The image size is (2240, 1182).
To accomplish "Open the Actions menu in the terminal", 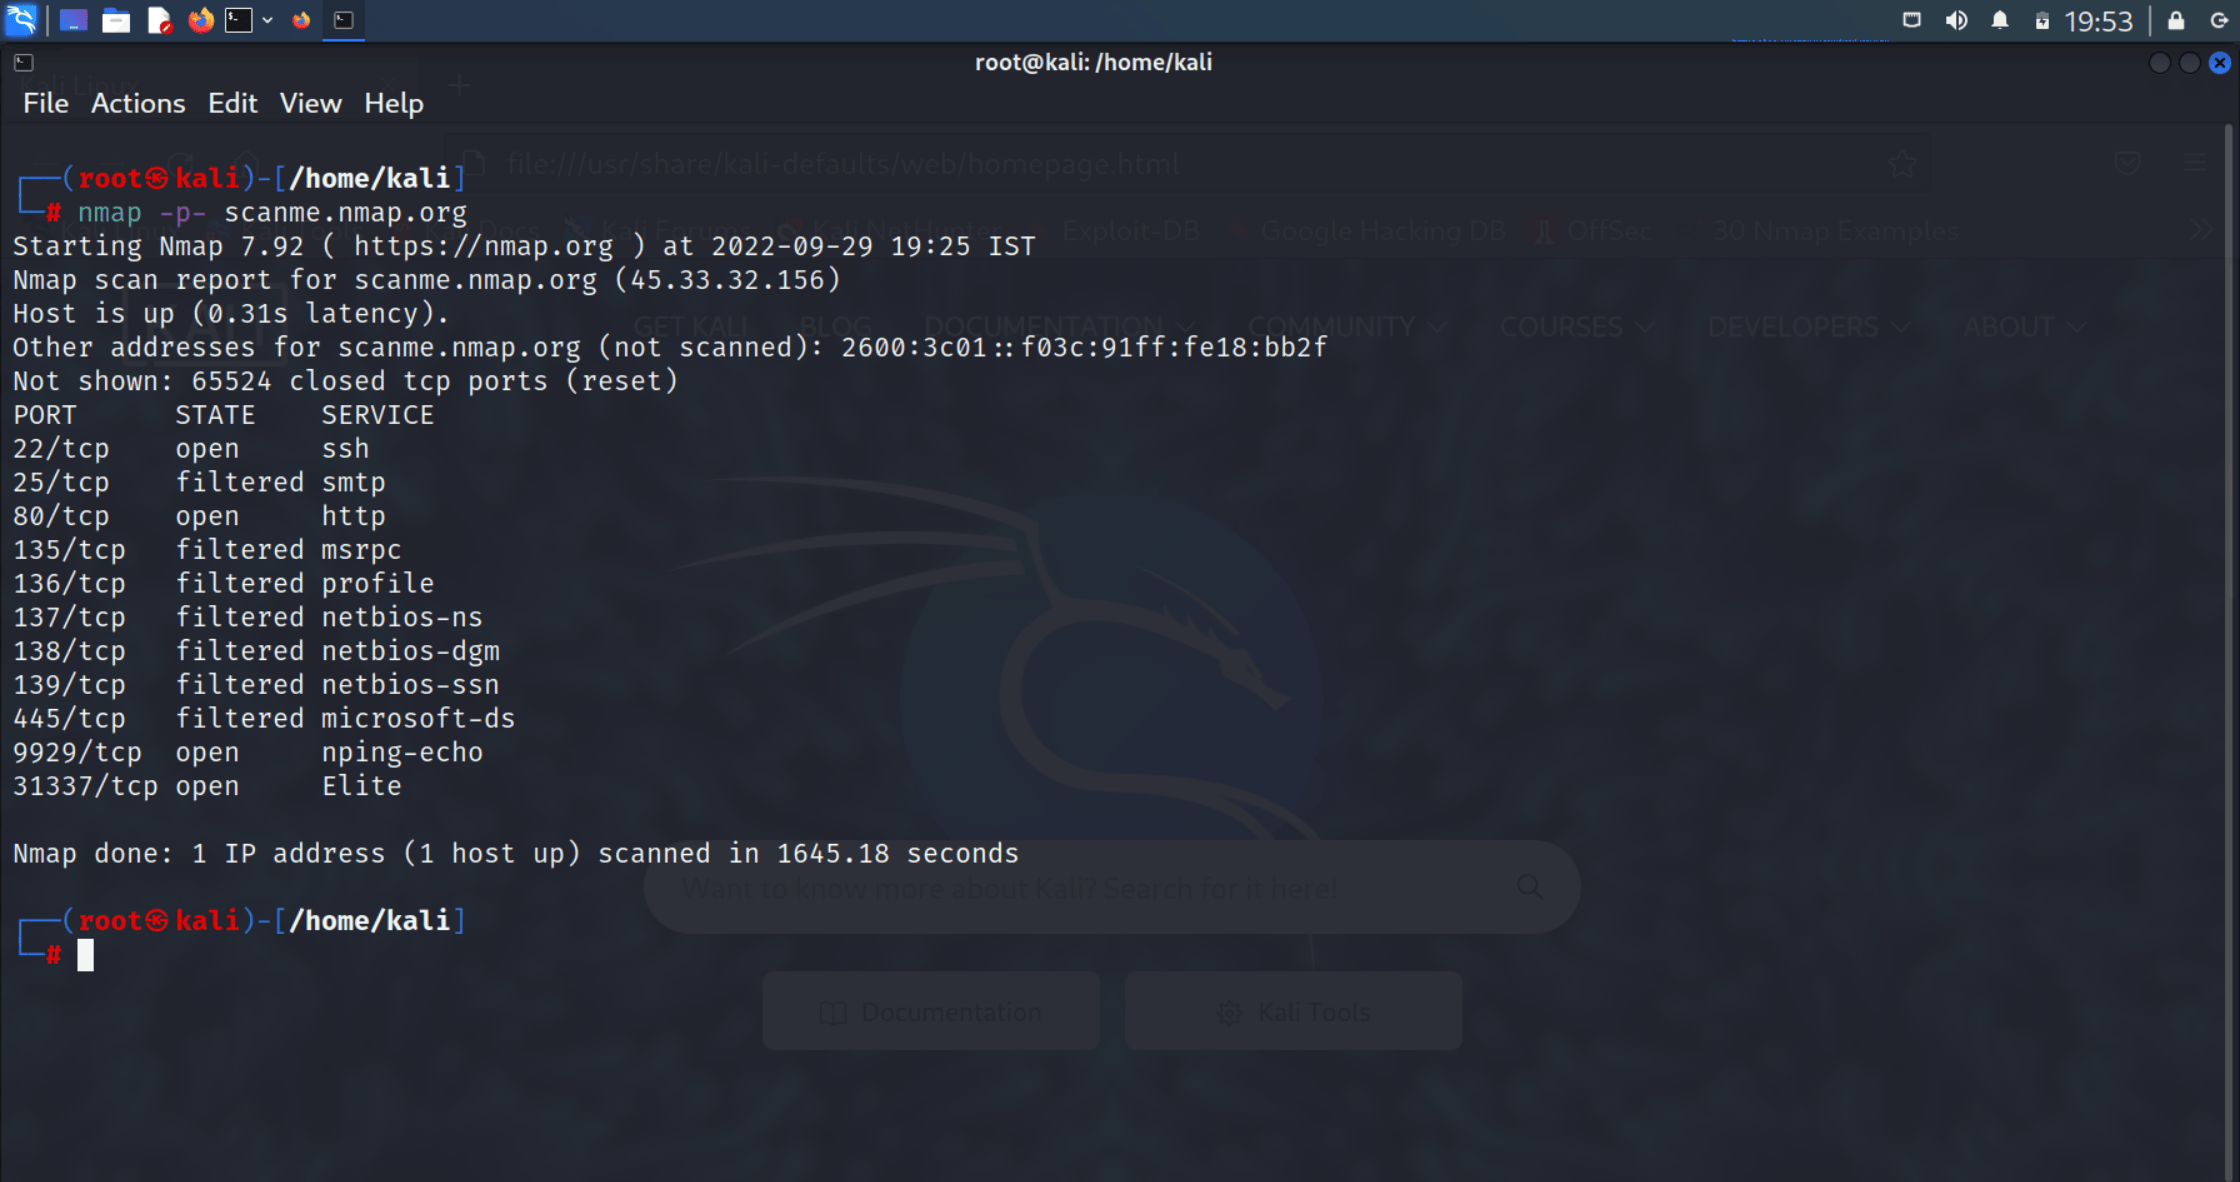I will pos(138,103).
